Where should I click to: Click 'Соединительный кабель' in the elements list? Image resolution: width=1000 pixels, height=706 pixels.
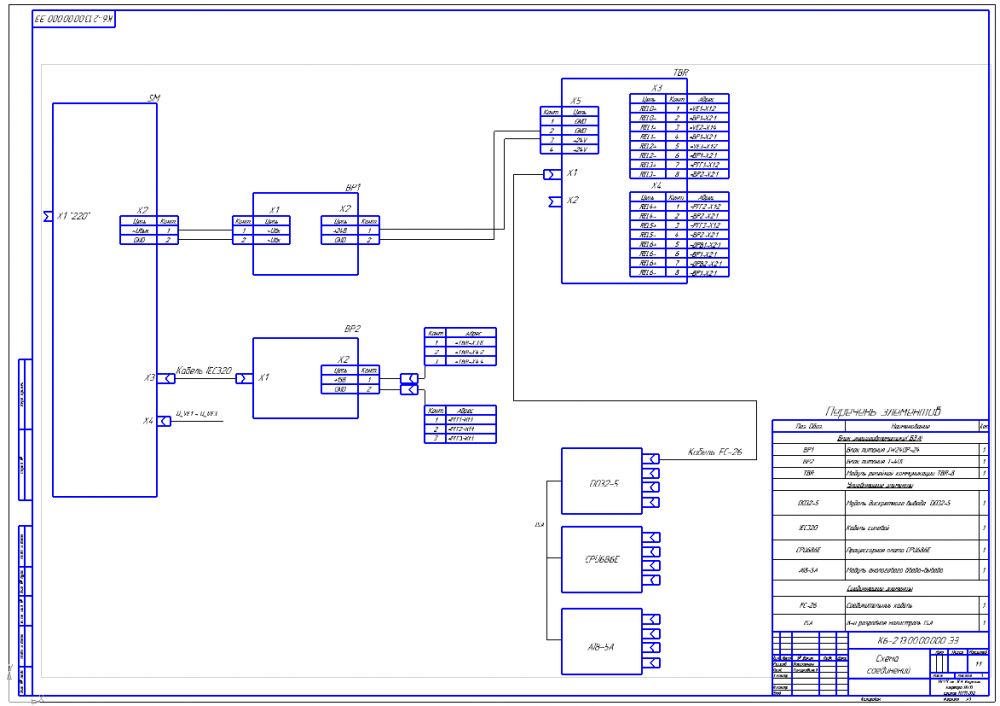(879, 605)
